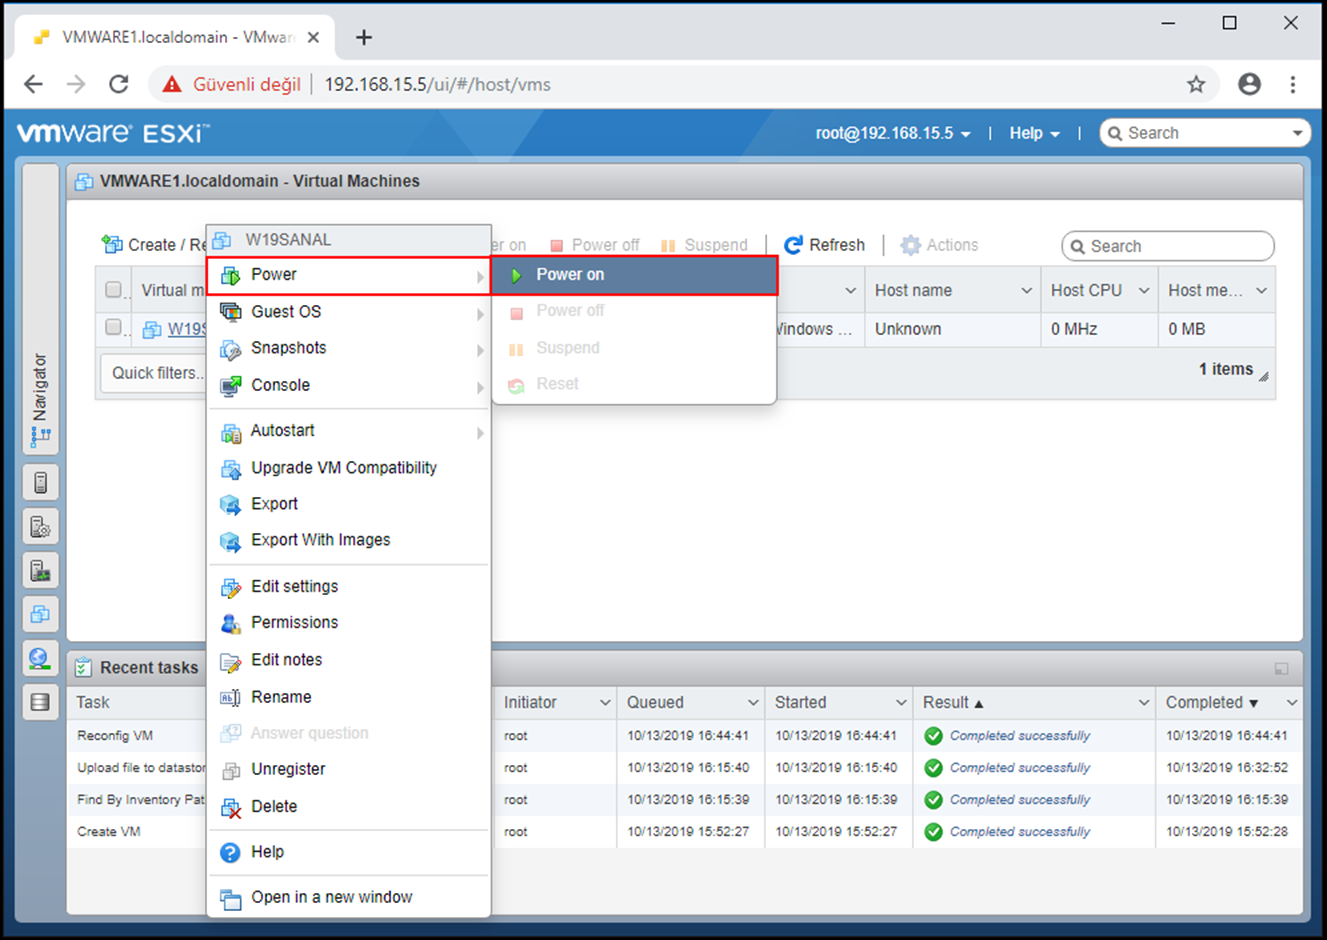Open the Networking sidebar icon

coord(40,658)
